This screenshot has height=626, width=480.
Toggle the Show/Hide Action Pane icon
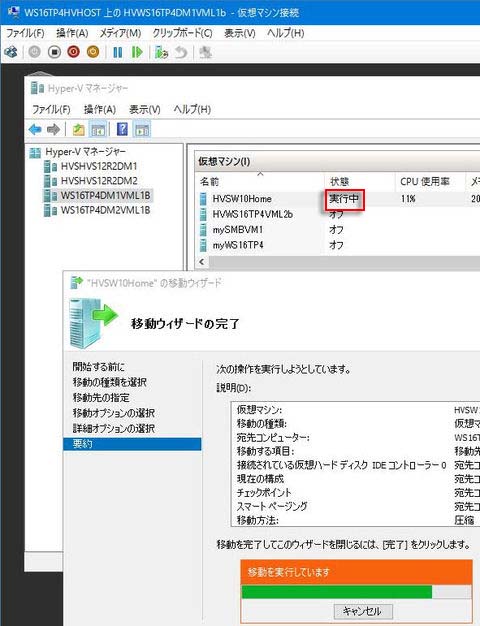click(142, 129)
